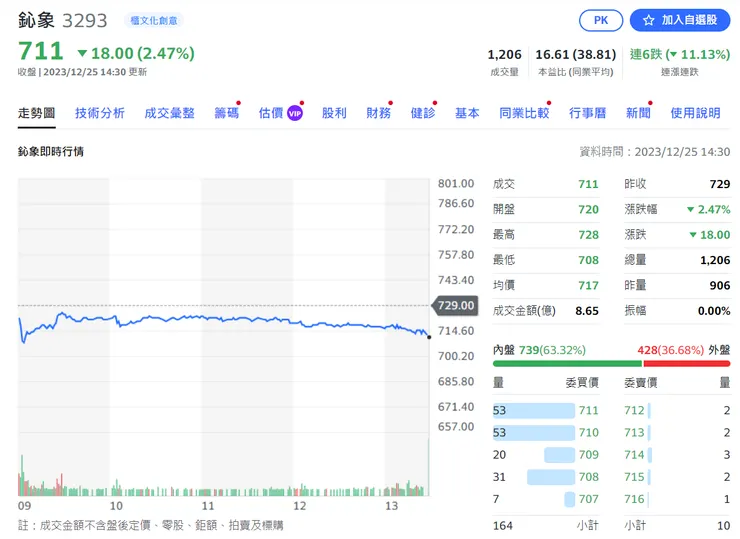This screenshot has width=740, height=539.
Task: Open the 同業比較 tab
Action: click(524, 113)
